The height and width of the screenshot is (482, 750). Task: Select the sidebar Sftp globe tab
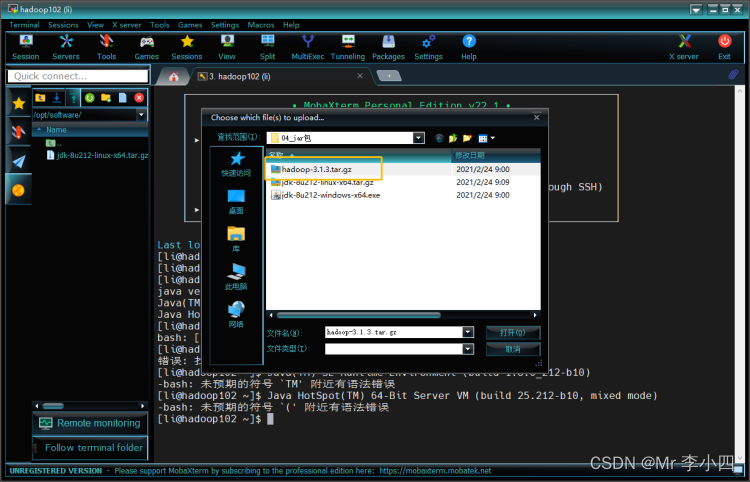point(19,190)
